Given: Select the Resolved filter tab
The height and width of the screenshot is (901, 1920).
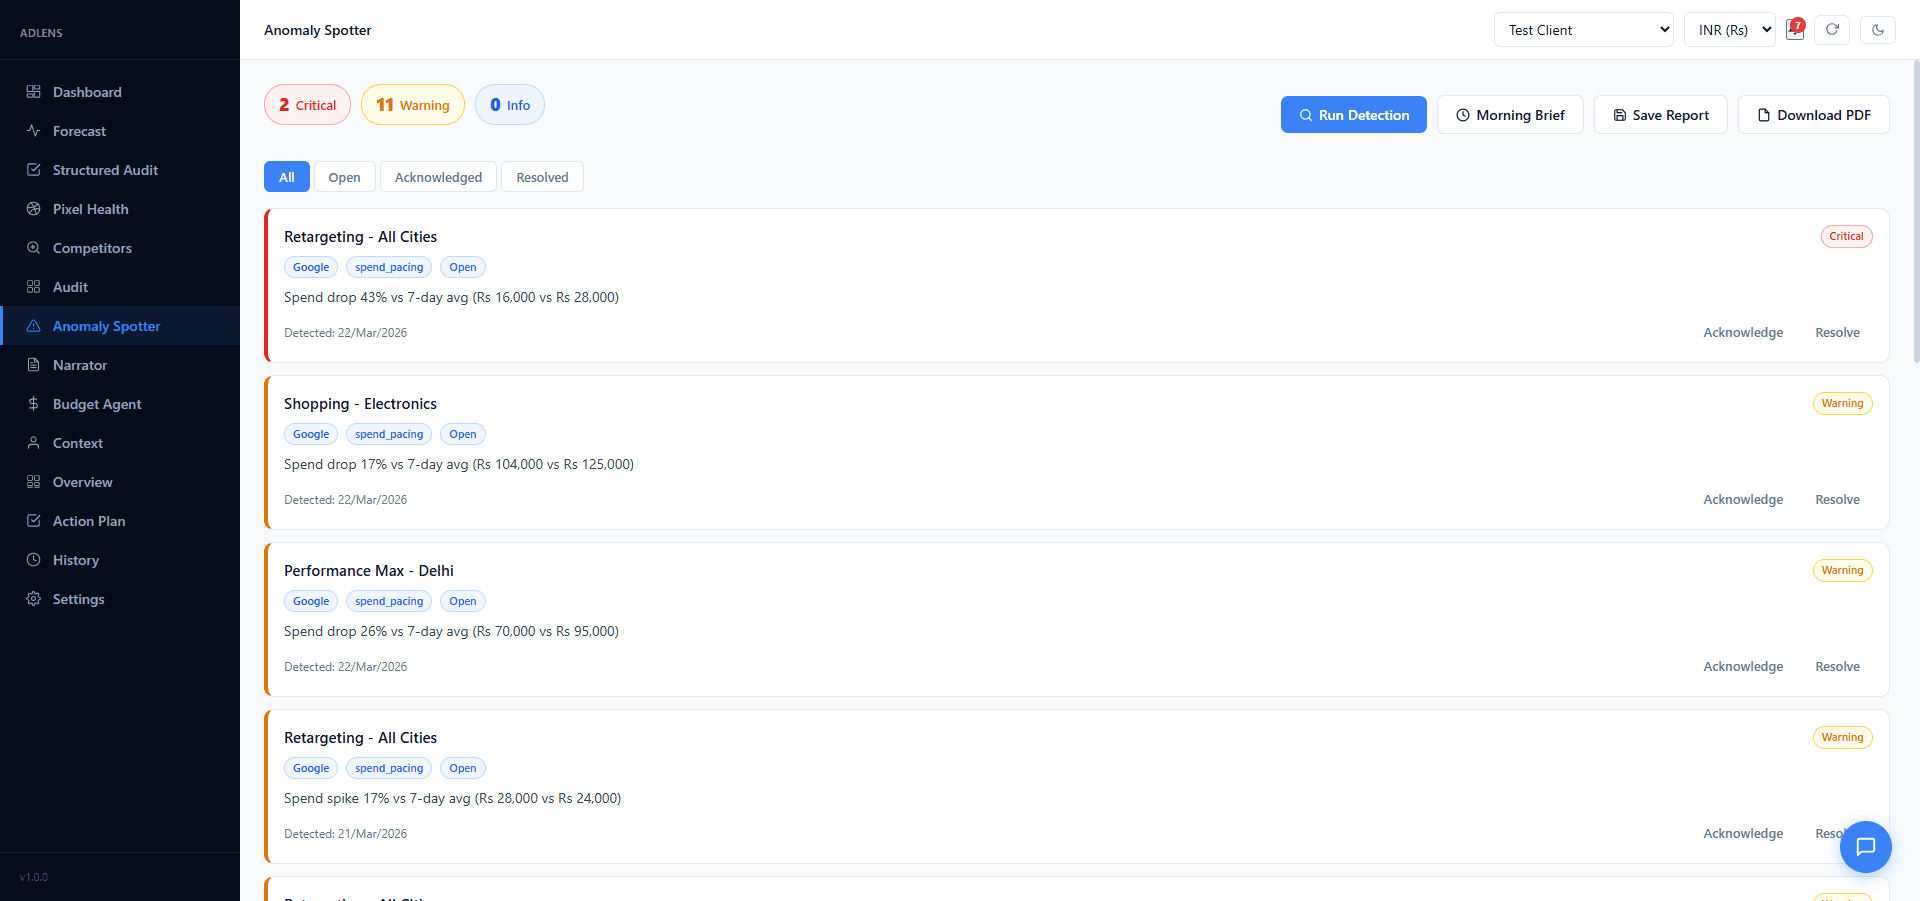Looking at the screenshot, I should click(542, 177).
